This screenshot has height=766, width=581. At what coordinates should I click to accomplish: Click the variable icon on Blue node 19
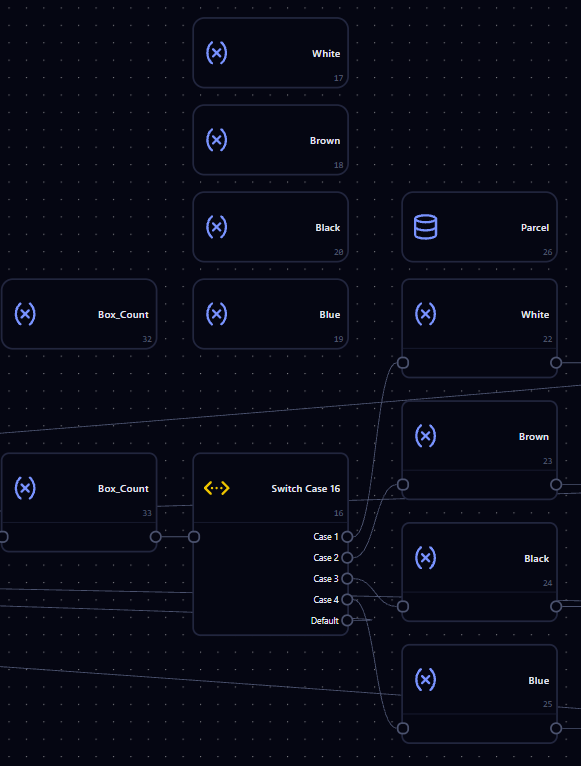tap(216, 314)
